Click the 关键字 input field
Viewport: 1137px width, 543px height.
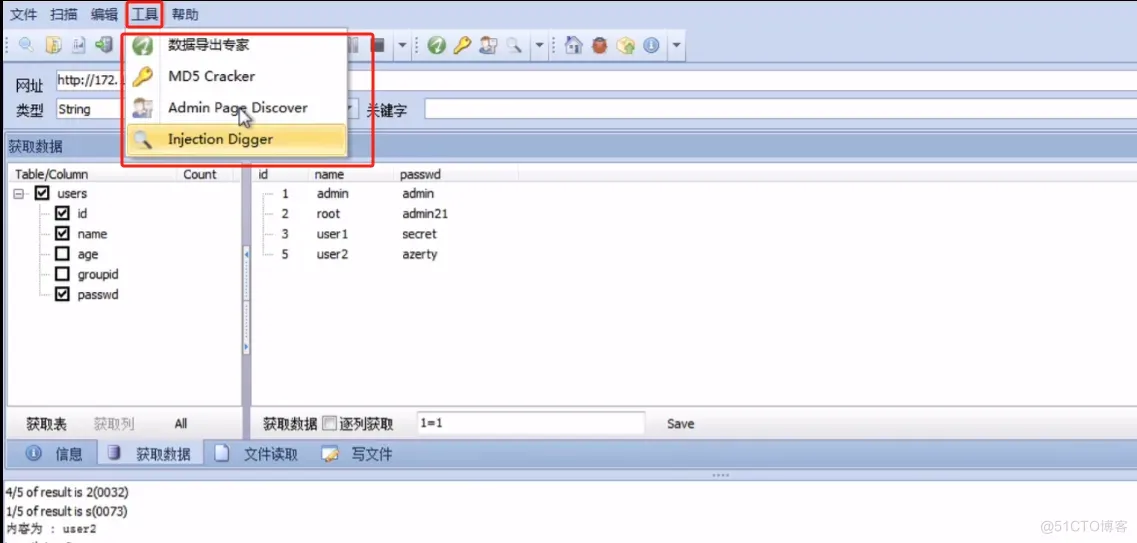pyautogui.click(x=780, y=109)
